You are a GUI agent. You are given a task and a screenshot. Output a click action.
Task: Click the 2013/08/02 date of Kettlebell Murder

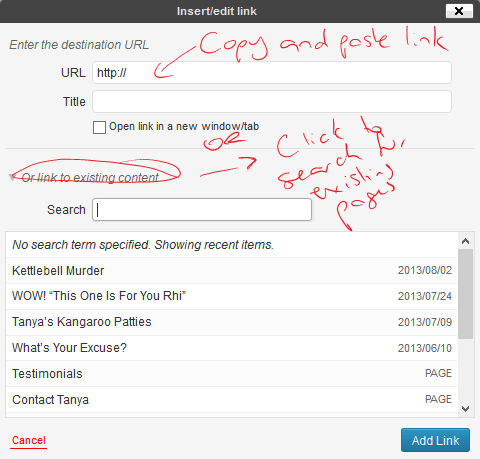click(425, 270)
